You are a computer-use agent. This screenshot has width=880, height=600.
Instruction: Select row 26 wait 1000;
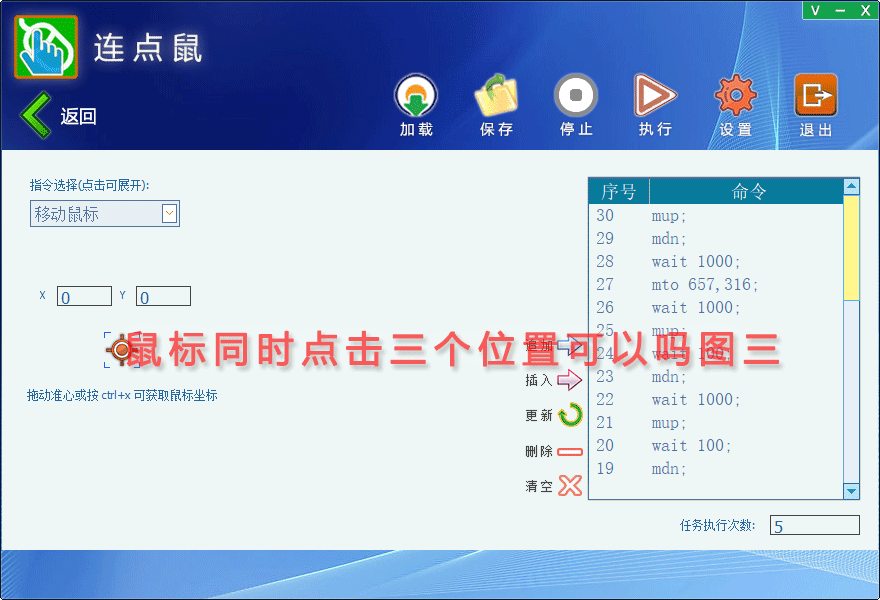716,308
